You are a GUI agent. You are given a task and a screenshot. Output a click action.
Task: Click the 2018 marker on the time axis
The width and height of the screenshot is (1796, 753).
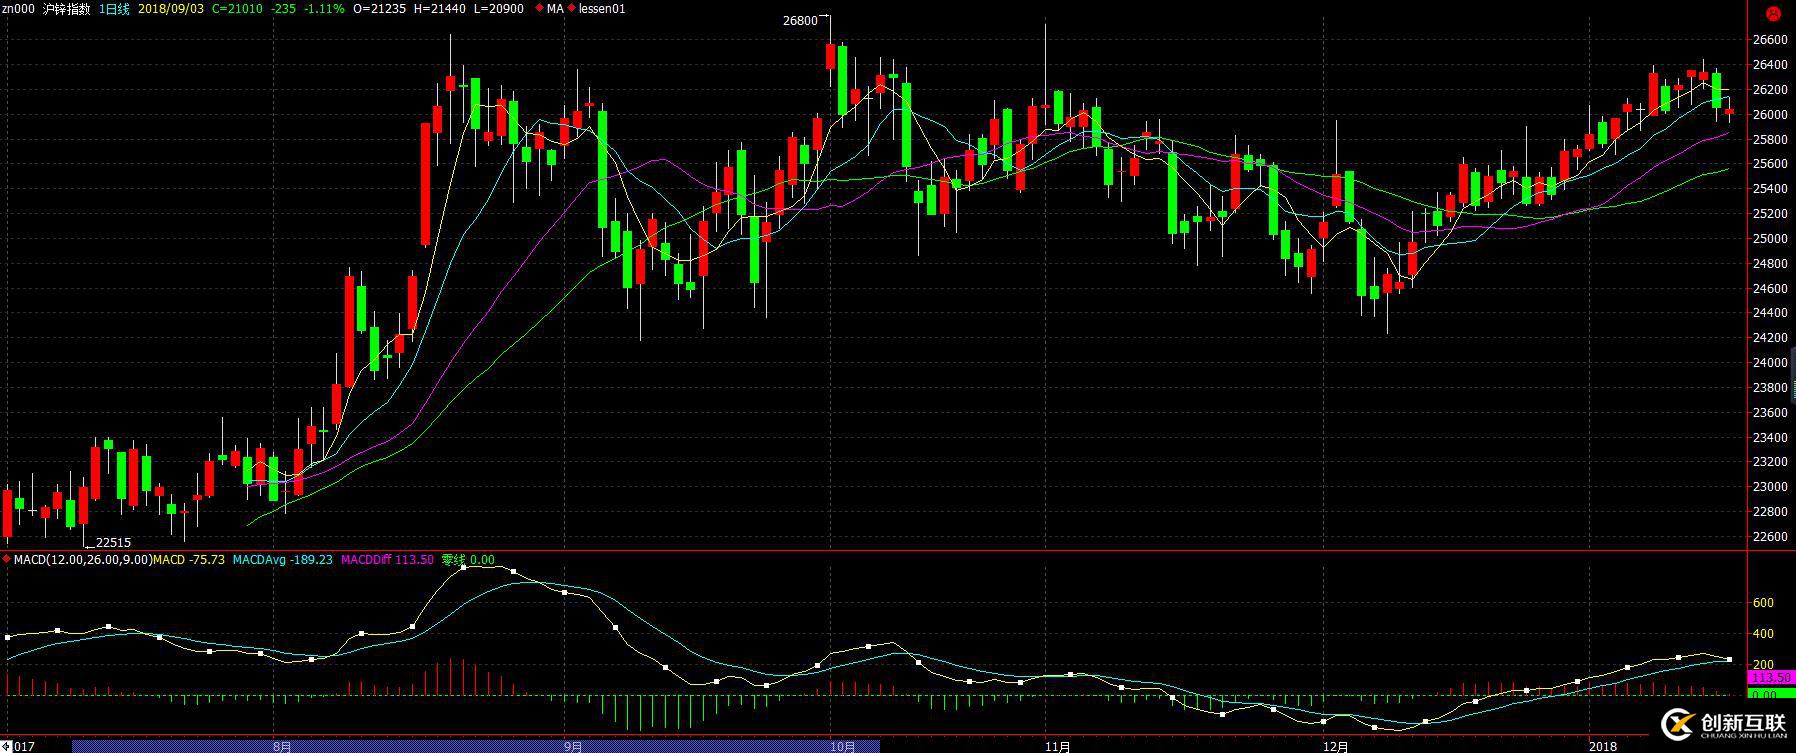pyautogui.click(x=1603, y=746)
